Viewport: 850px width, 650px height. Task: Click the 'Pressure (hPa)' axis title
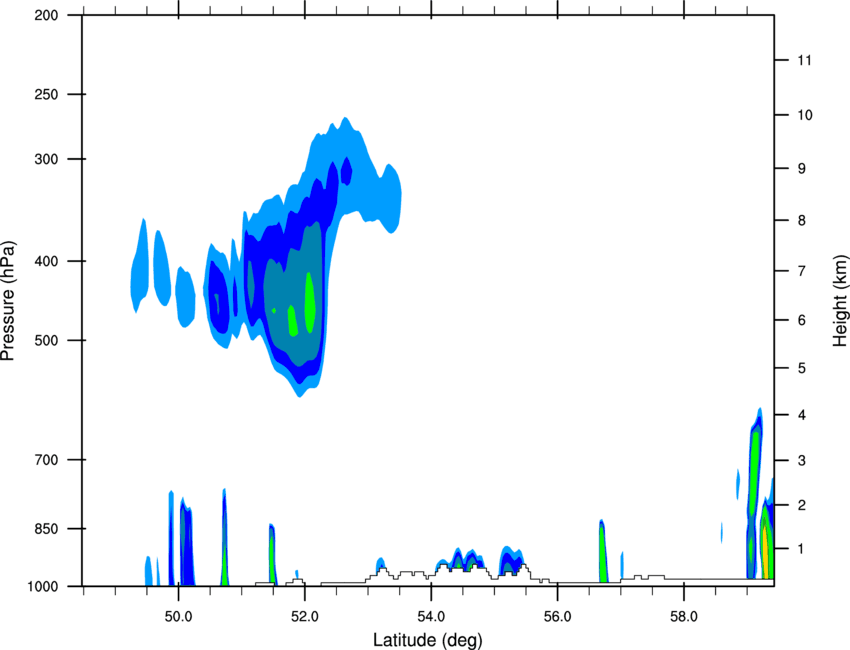(x=8, y=301)
